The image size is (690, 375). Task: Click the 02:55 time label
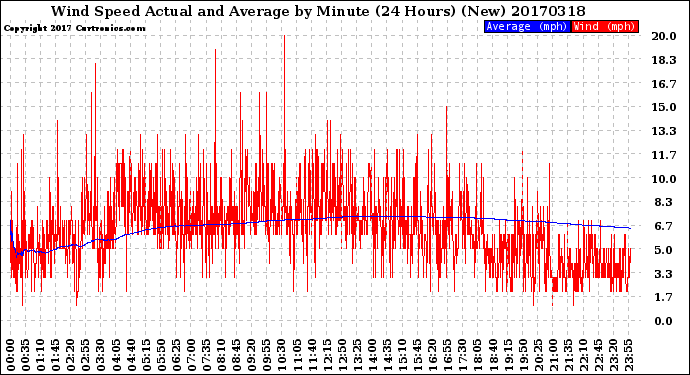(x=86, y=355)
